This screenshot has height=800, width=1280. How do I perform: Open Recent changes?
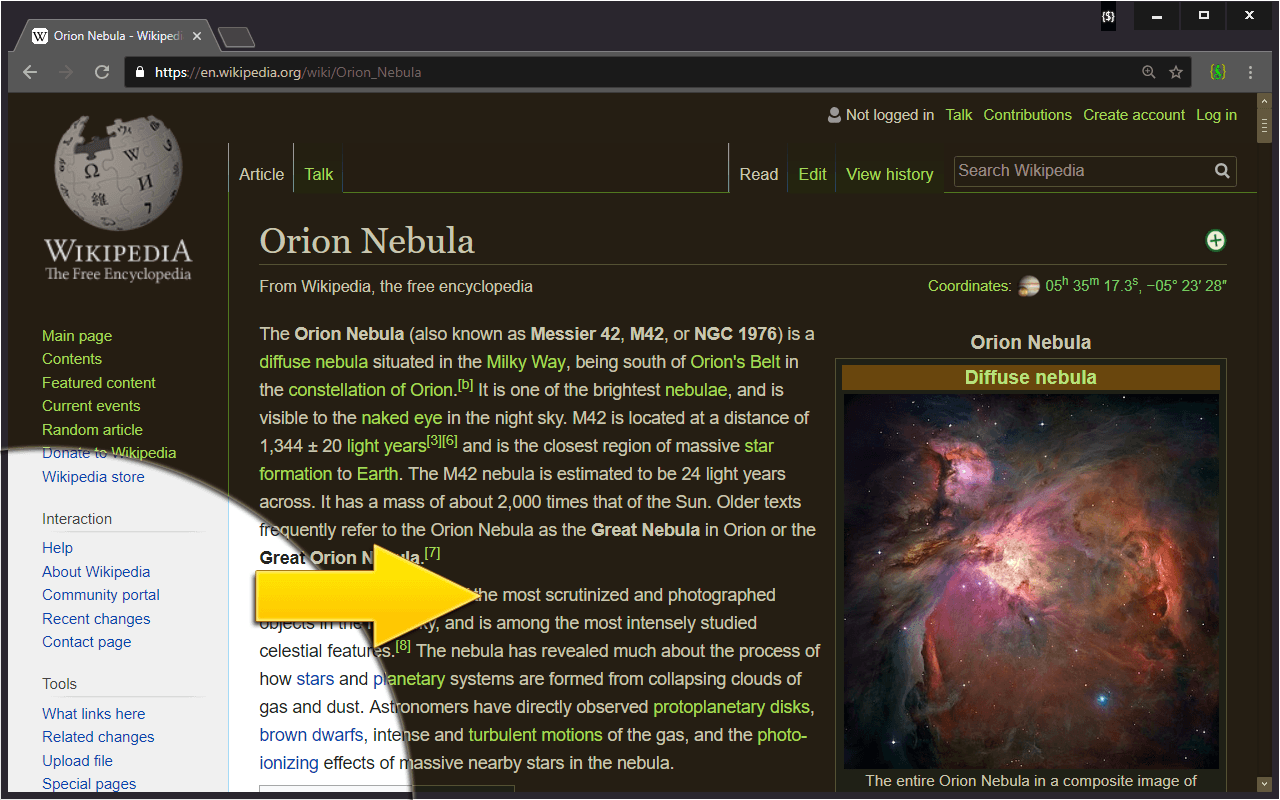click(96, 619)
